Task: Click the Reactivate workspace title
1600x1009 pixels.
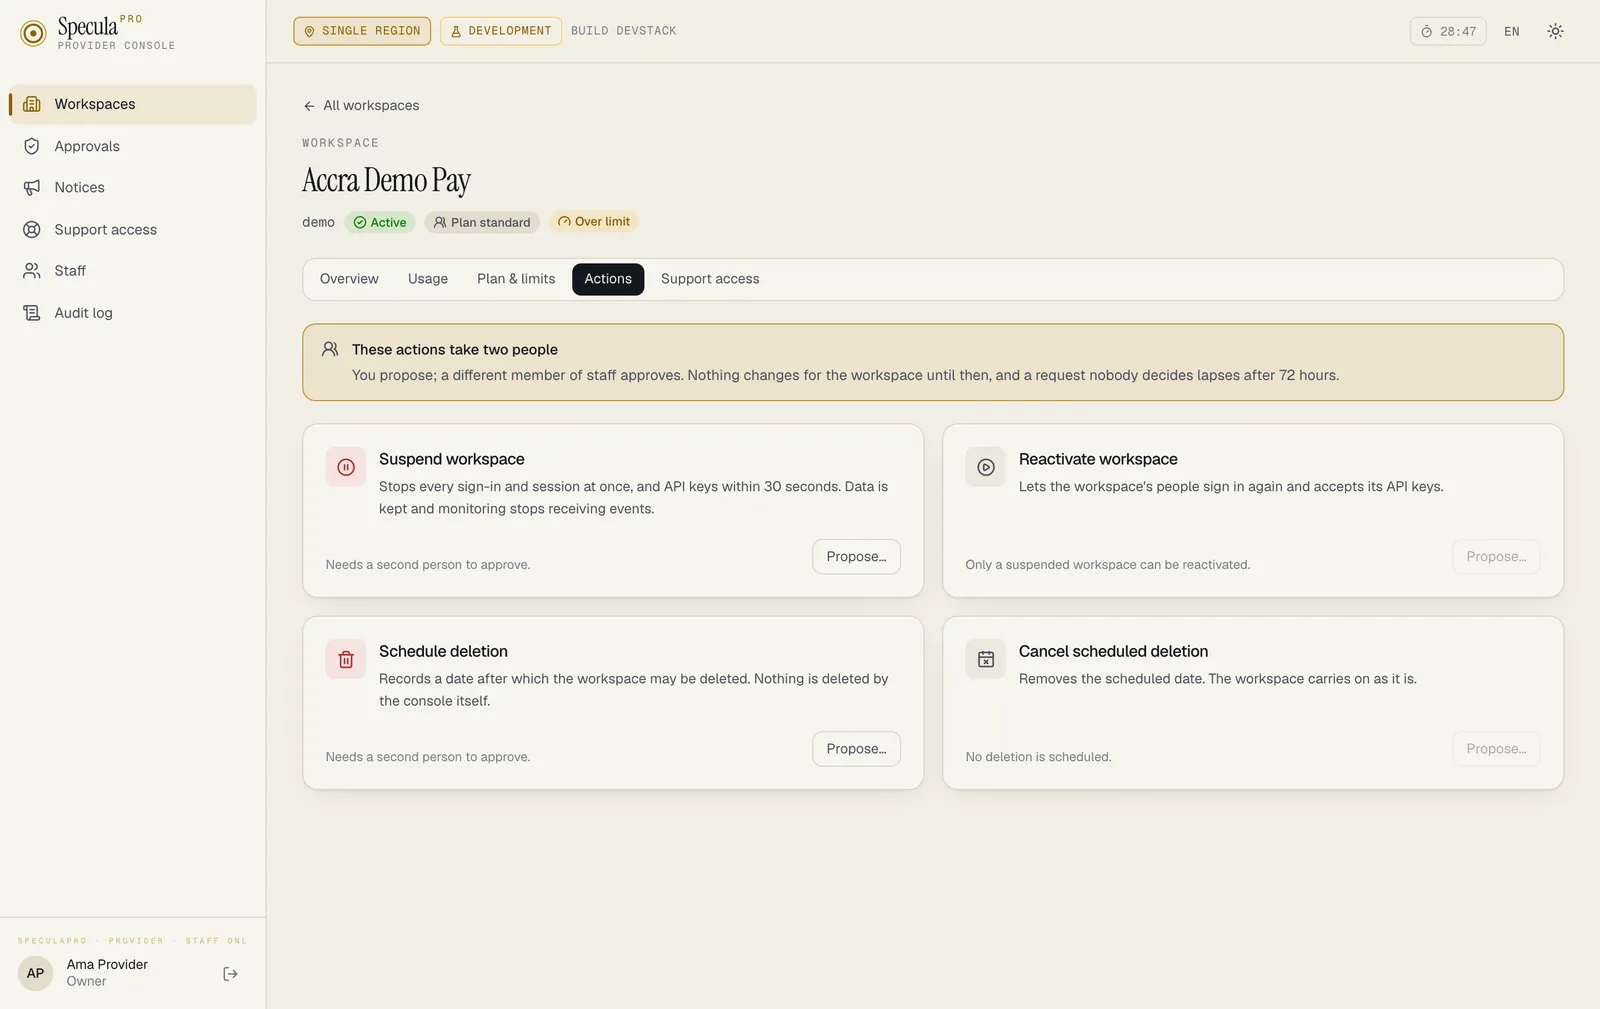Action: 1098,459
